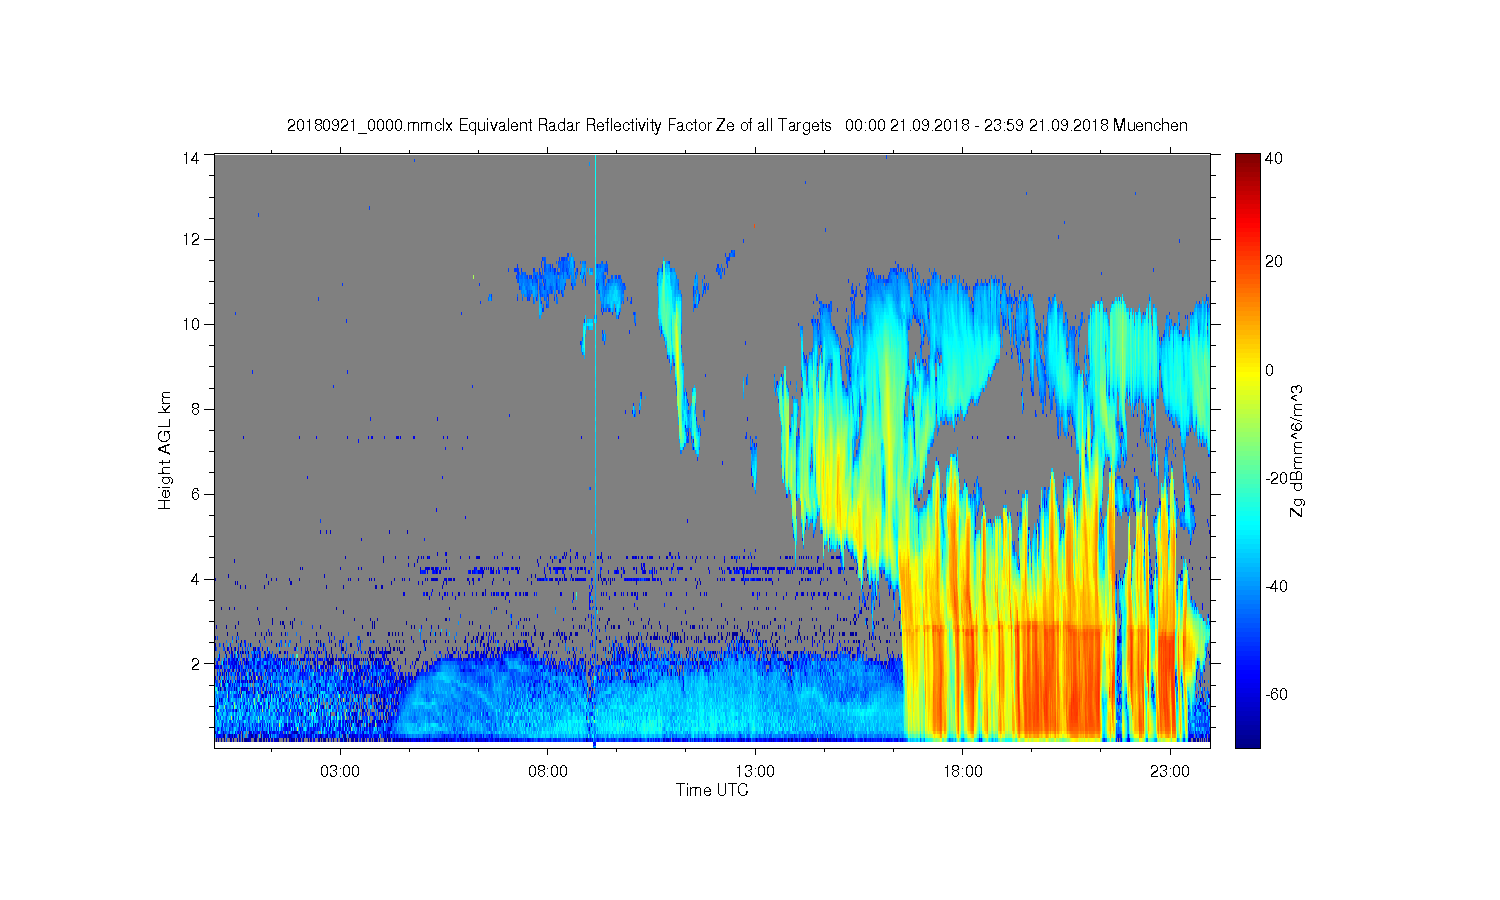Click the 'Zg dBmm^6/m^3' colorbar unit label
Viewport: 1500px width, 900px height.
(1298, 451)
